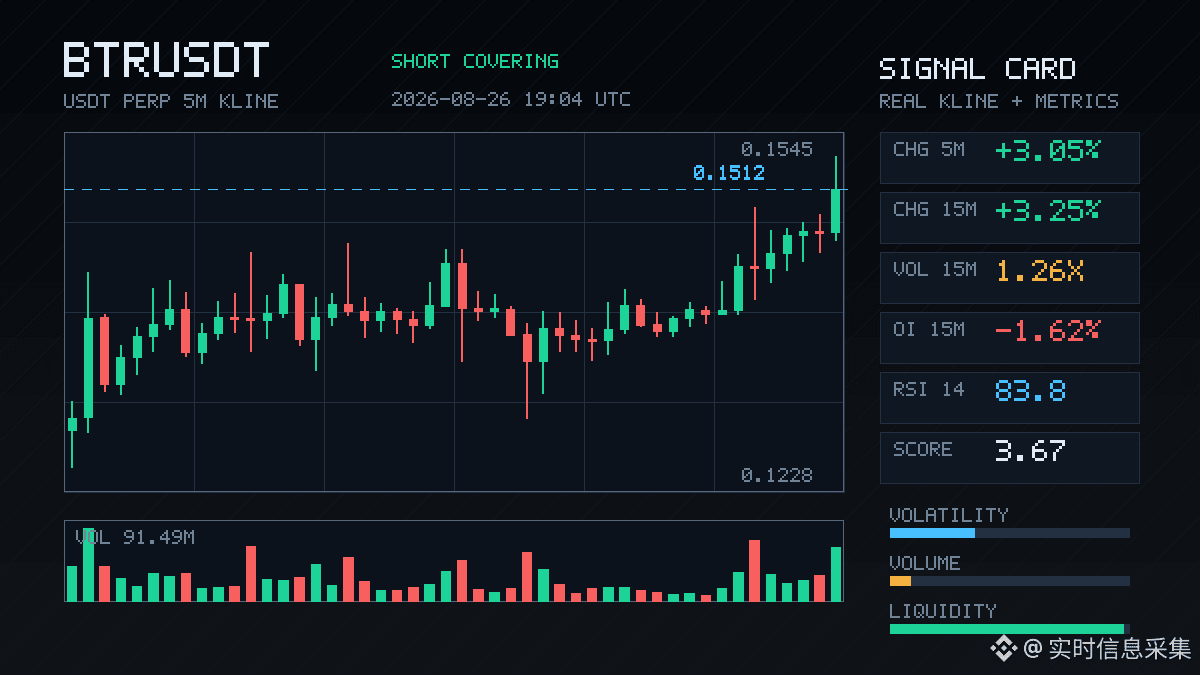This screenshot has height=675, width=1200.
Task: Click the SIGNAL CARD heading
Action: 977,69
